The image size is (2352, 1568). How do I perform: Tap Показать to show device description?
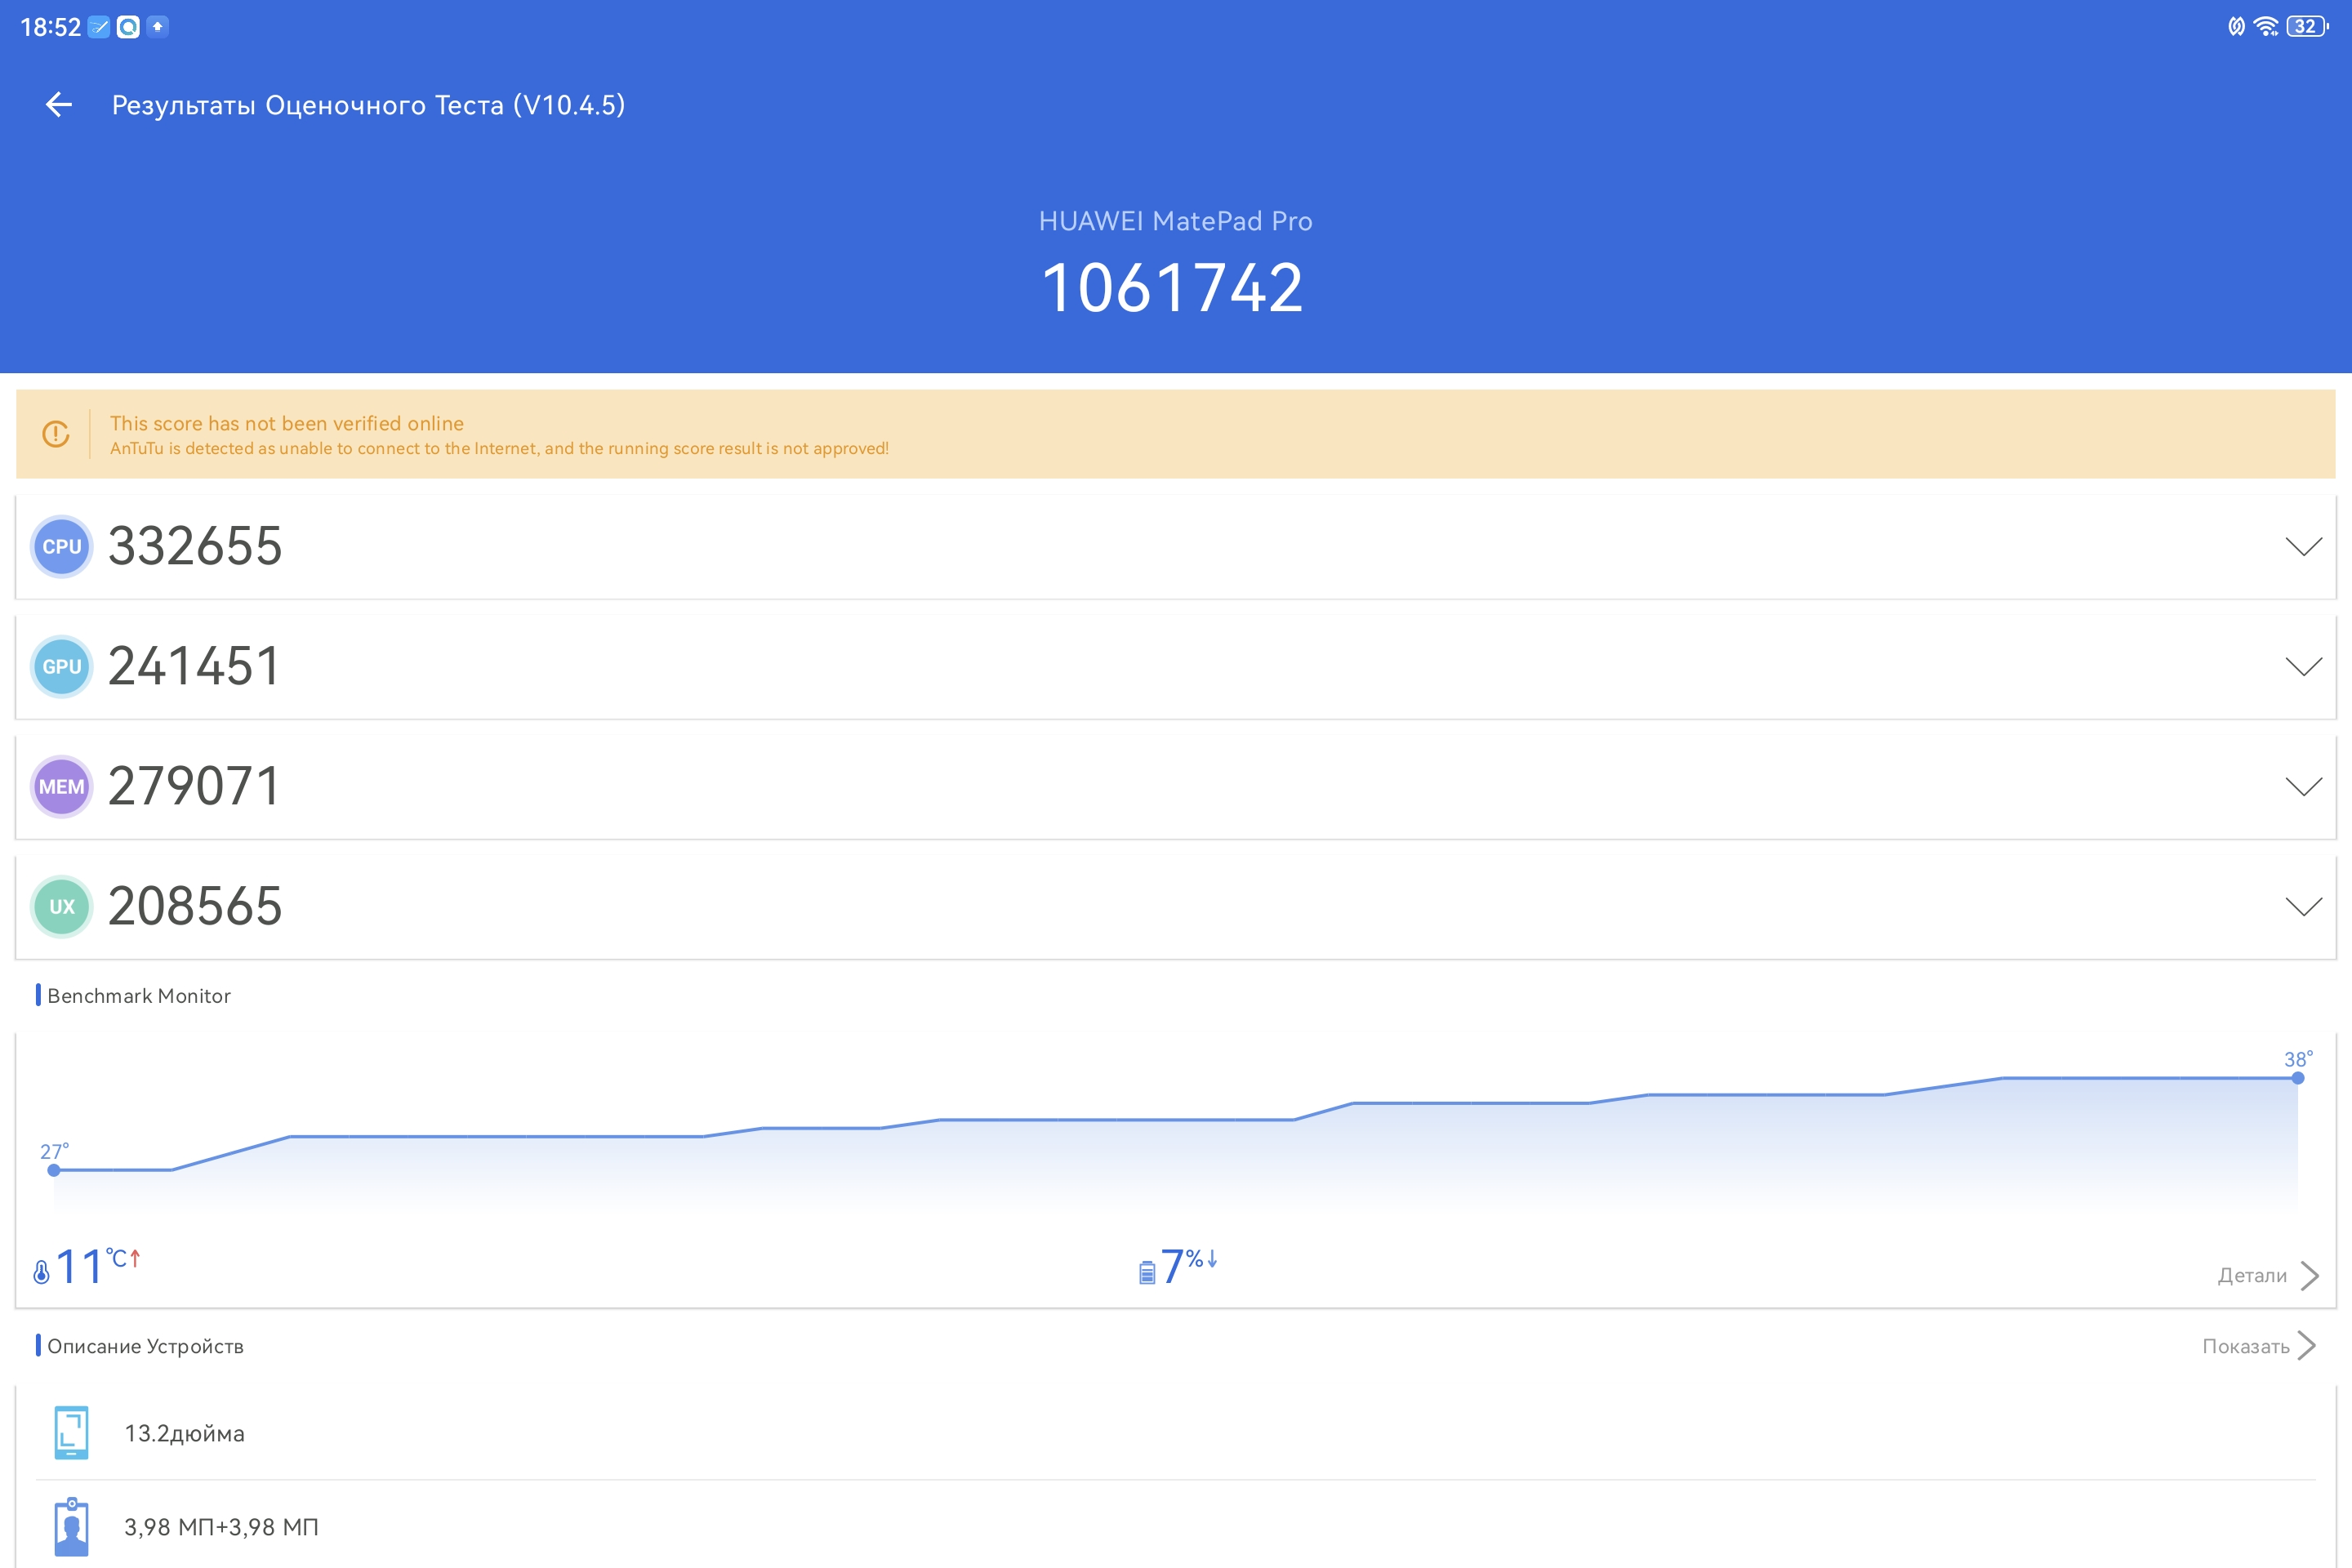(2245, 1346)
